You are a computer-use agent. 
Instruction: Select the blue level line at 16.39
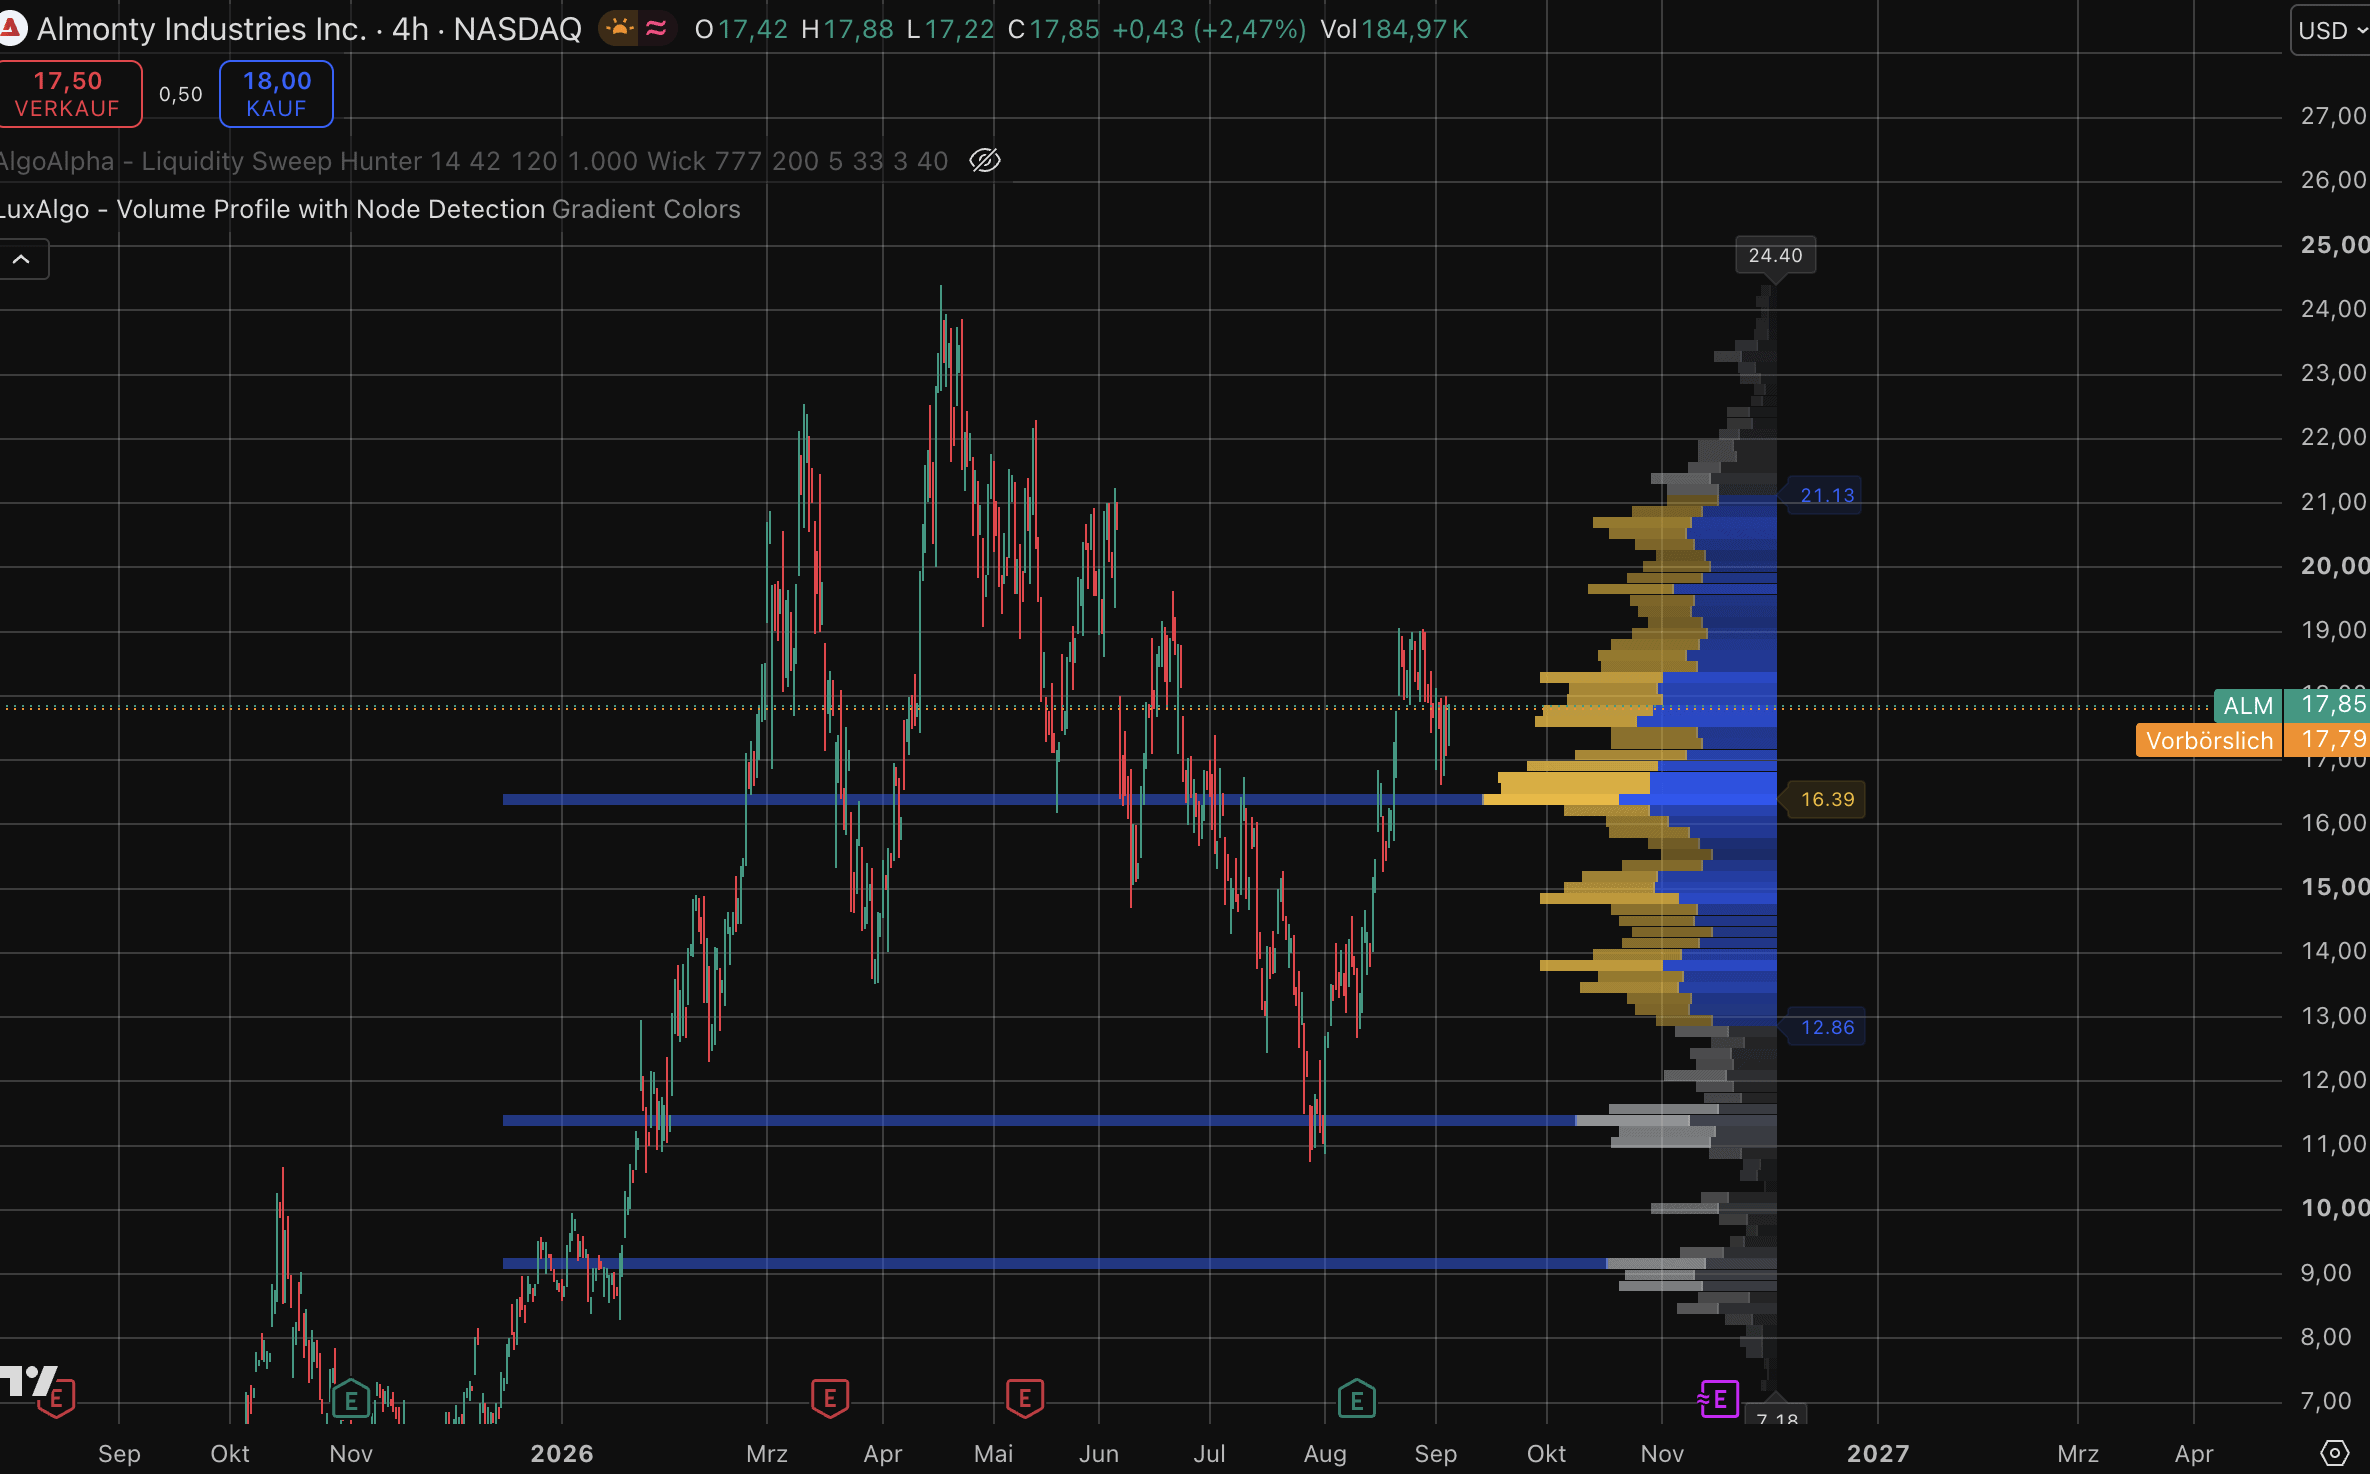click(x=992, y=799)
